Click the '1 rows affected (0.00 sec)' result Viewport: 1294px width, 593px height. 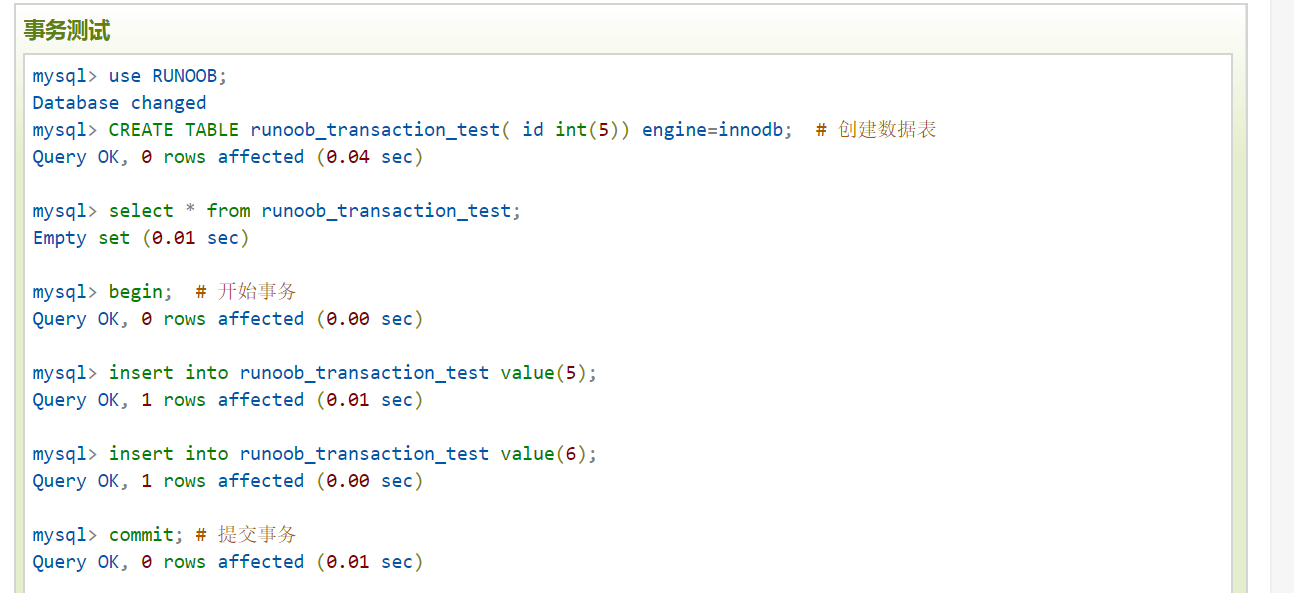[x=228, y=481]
